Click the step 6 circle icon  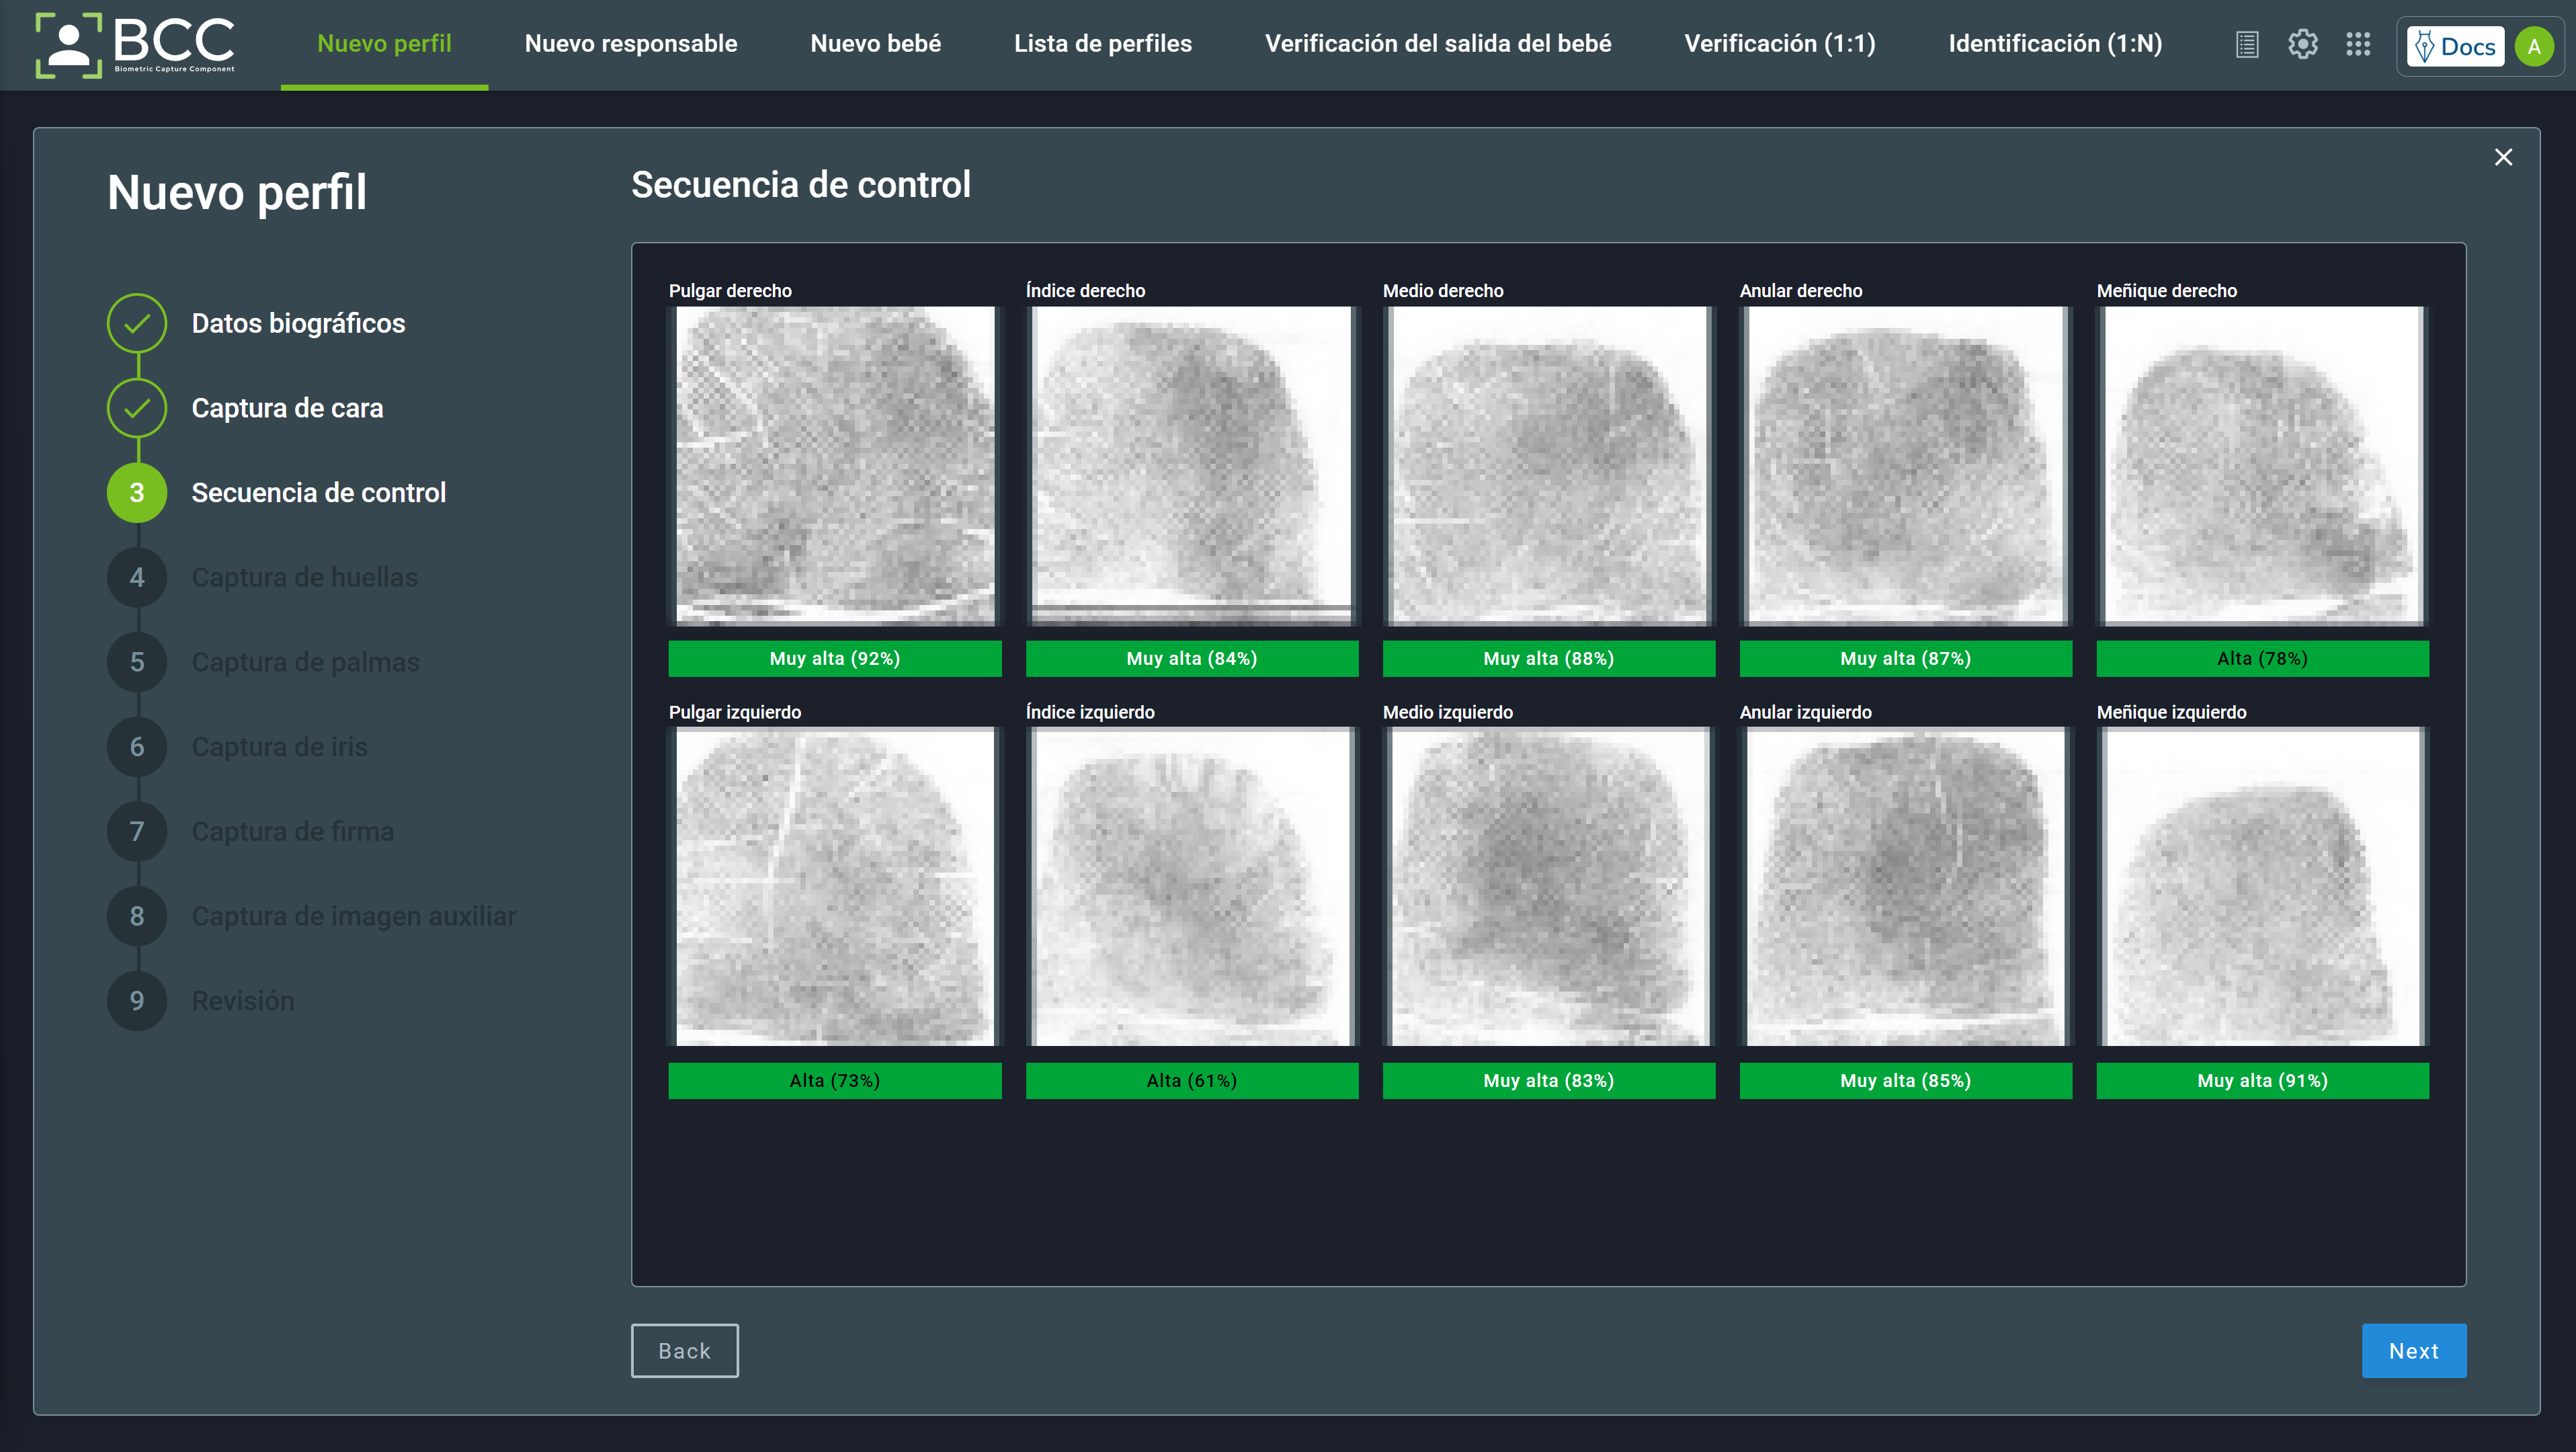(x=137, y=747)
